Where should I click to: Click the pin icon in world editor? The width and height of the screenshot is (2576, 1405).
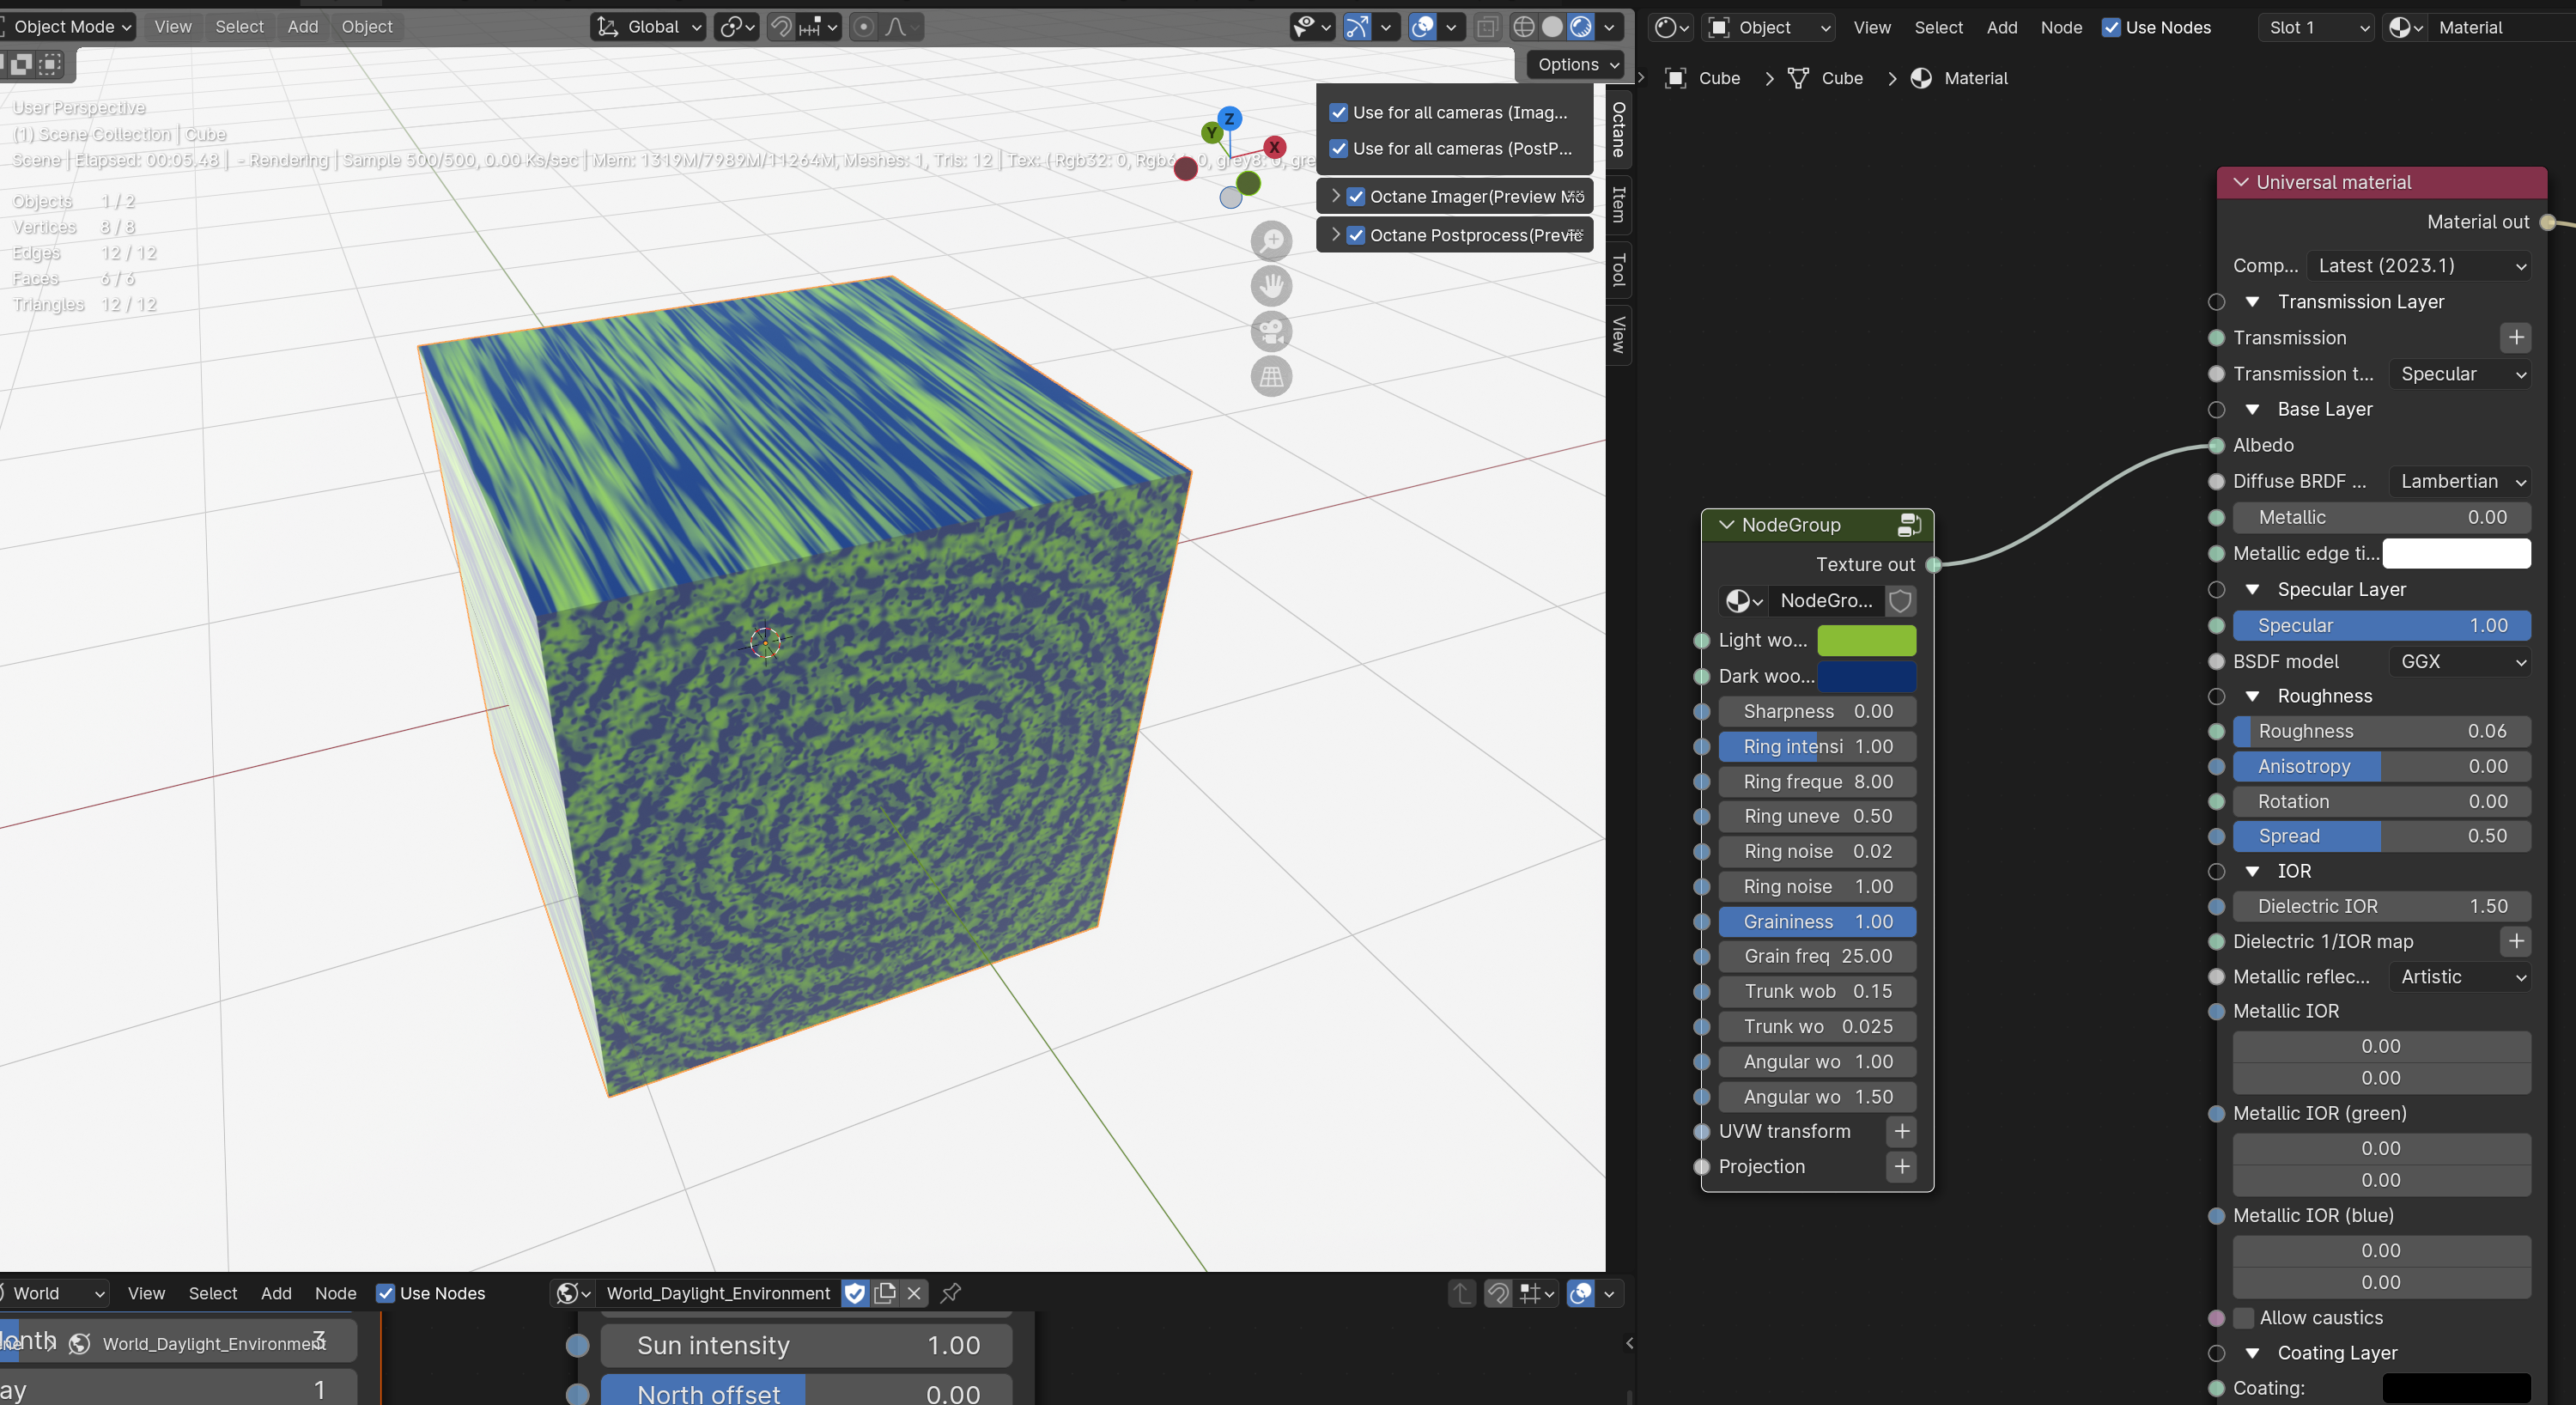(951, 1293)
